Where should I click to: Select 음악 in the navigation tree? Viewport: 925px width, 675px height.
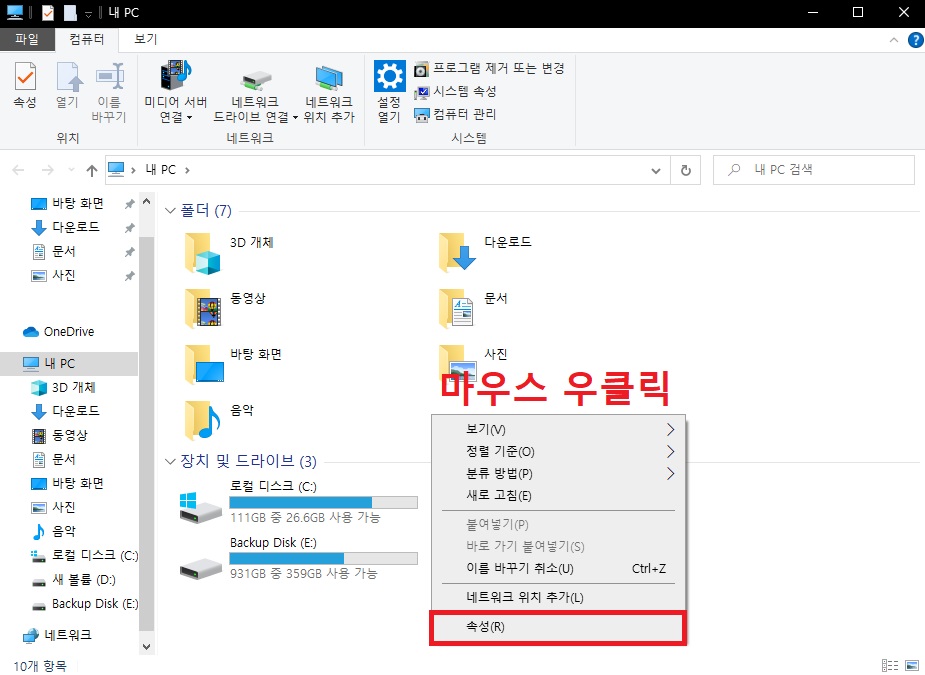point(53,531)
